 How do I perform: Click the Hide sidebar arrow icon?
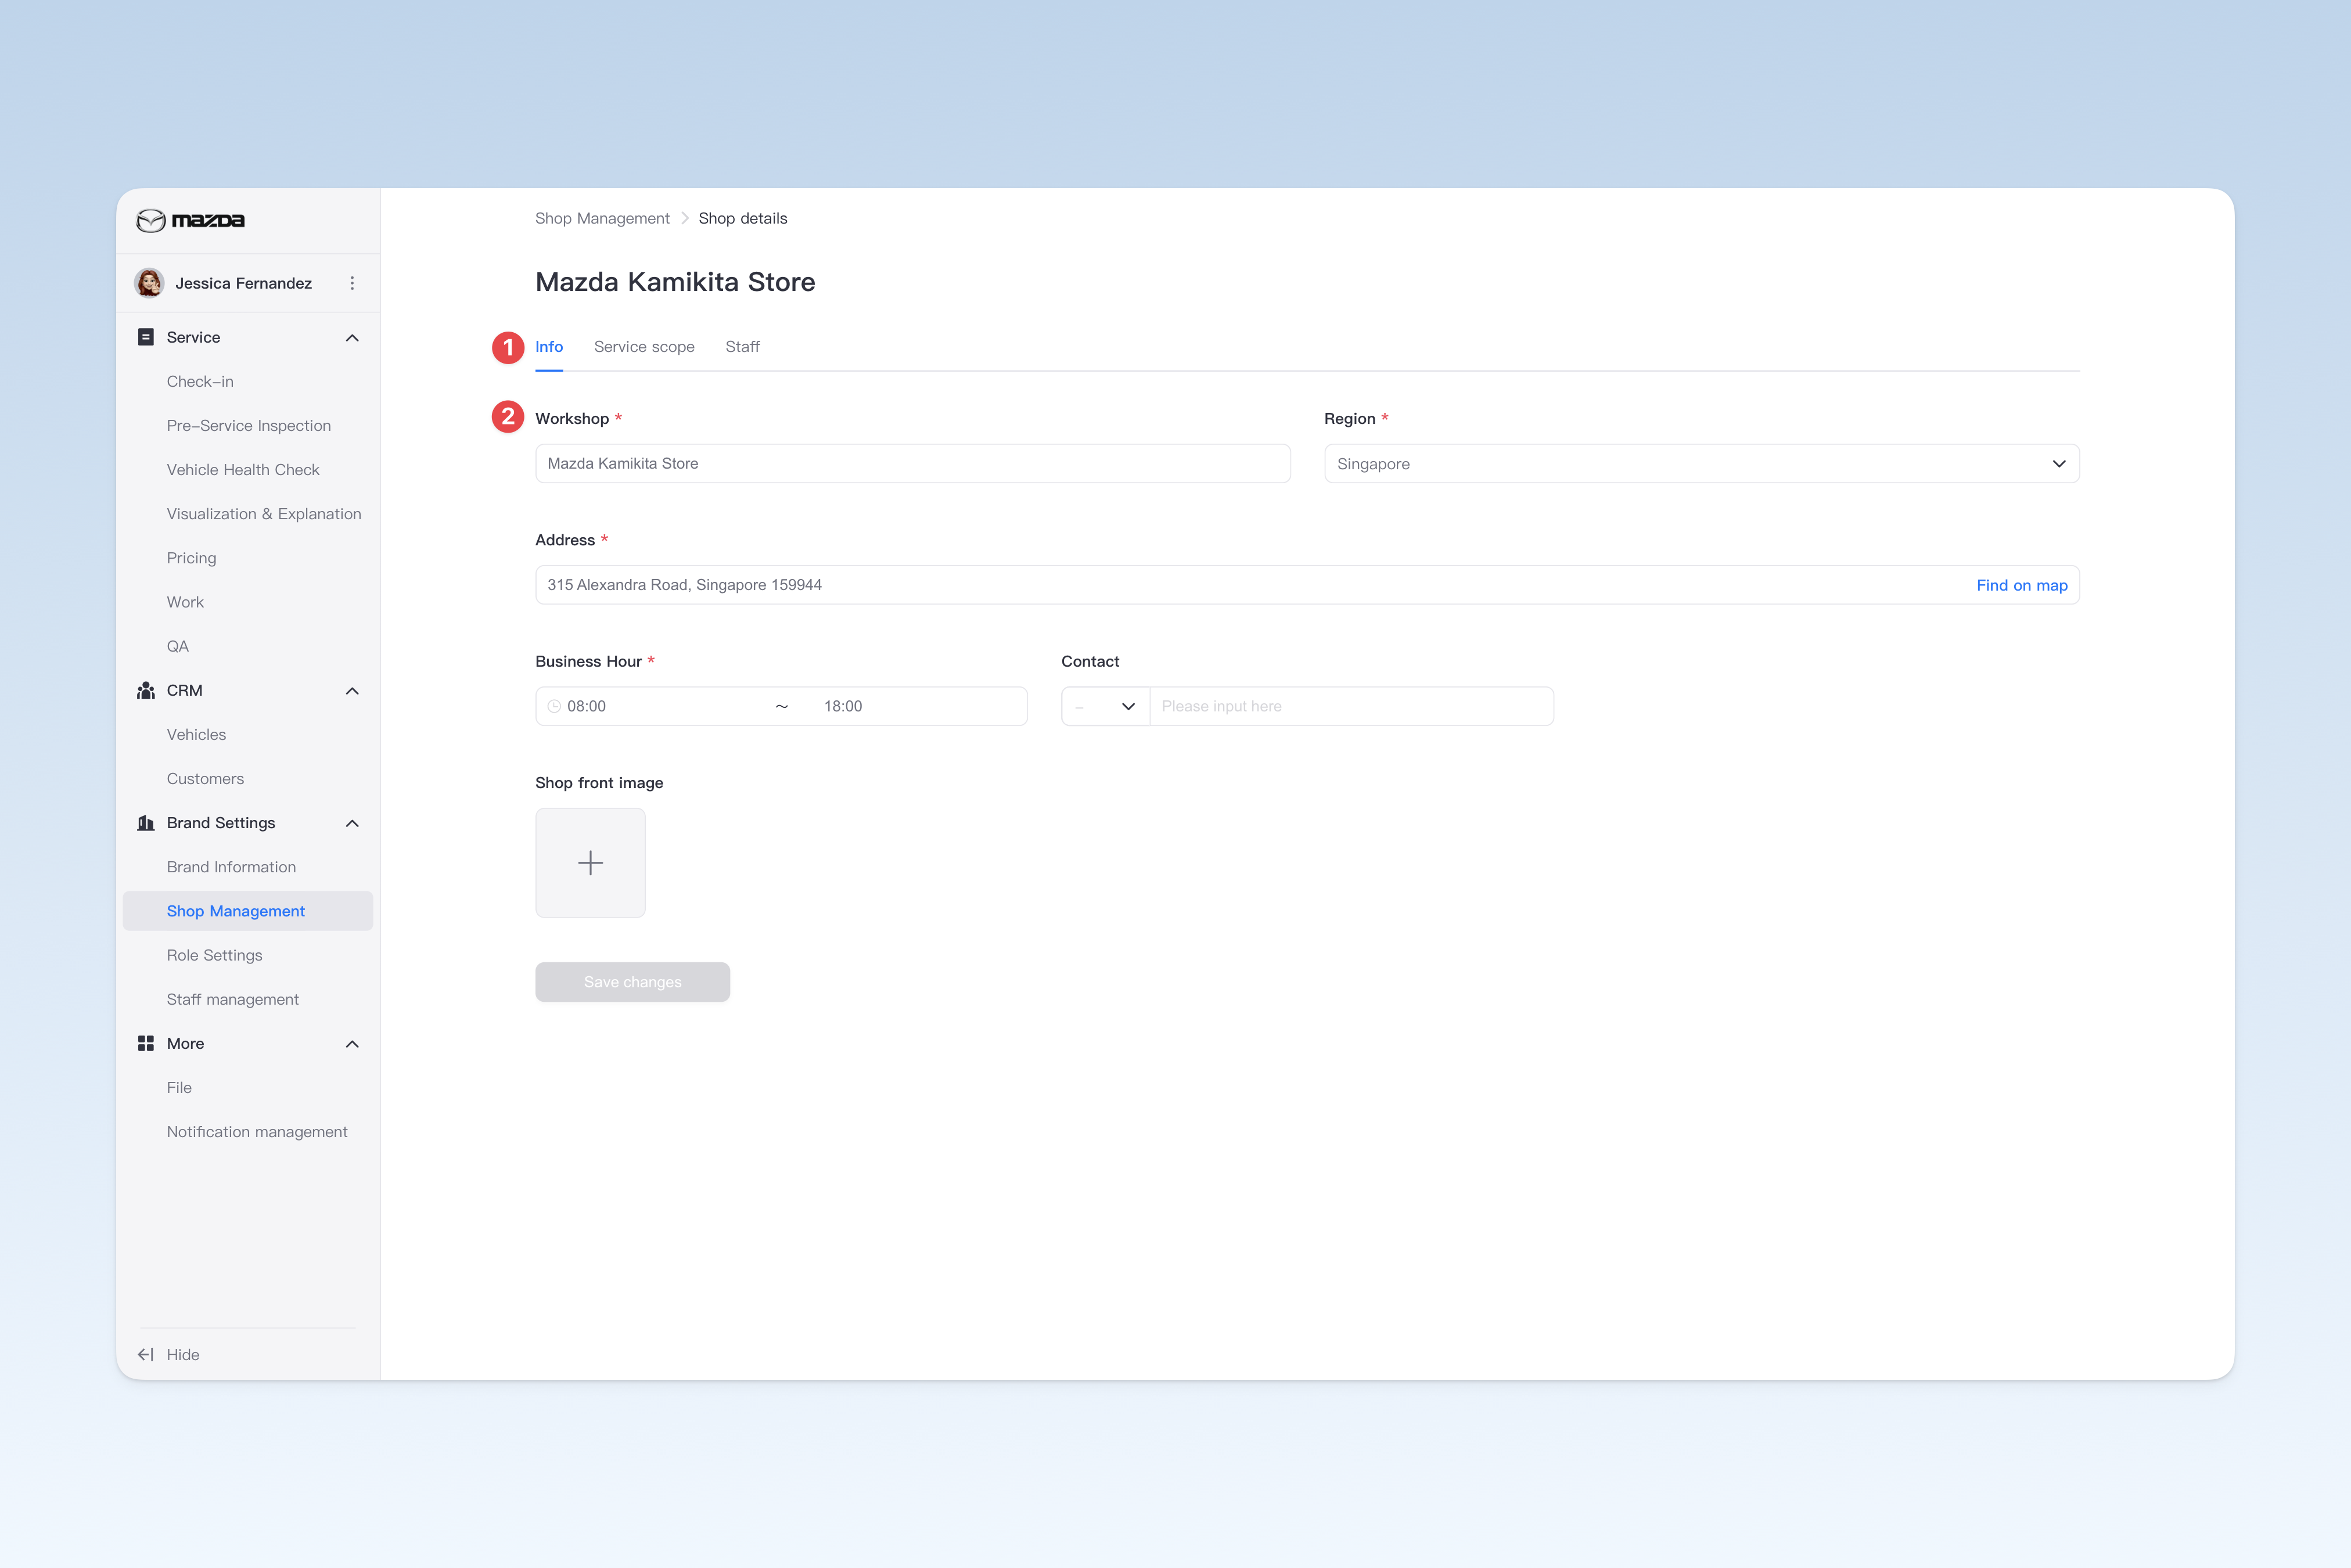pyautogui.click(x=146, y=1354)
